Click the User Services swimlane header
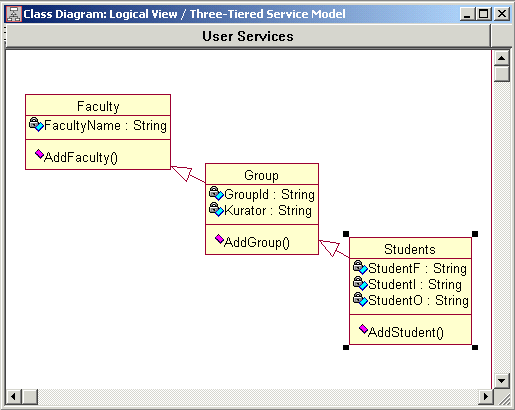 click(x=248, y=36)
